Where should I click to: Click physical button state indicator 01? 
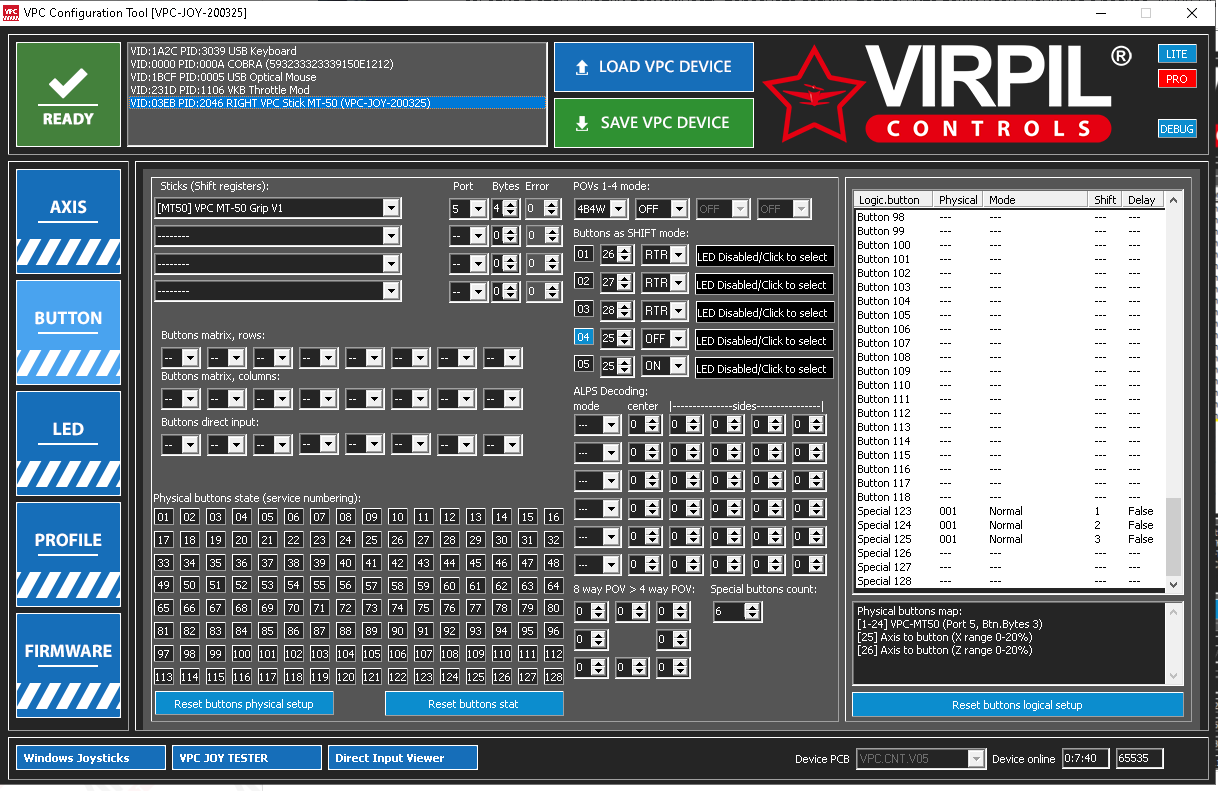[x=164, y=517]
